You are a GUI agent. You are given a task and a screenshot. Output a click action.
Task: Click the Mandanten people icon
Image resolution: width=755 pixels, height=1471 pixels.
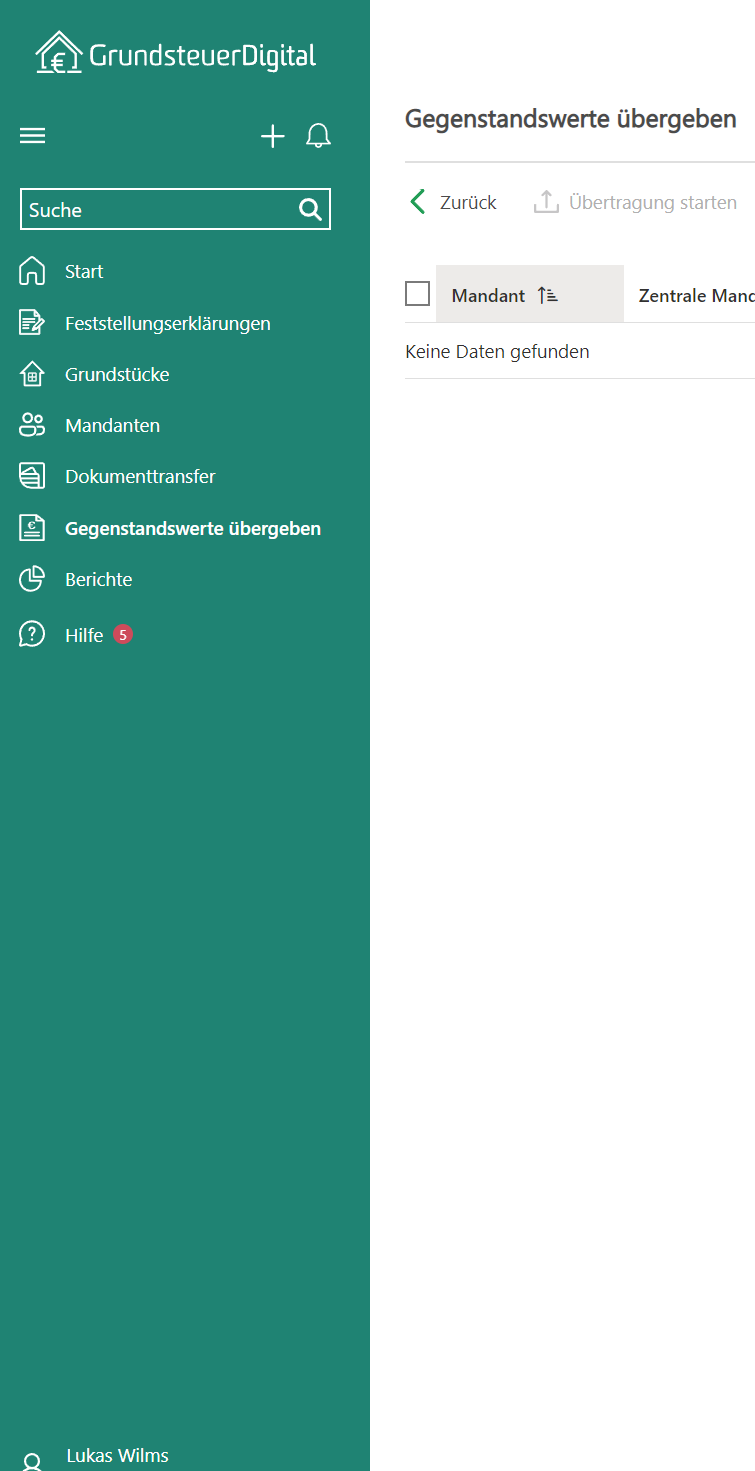(33, 425)
